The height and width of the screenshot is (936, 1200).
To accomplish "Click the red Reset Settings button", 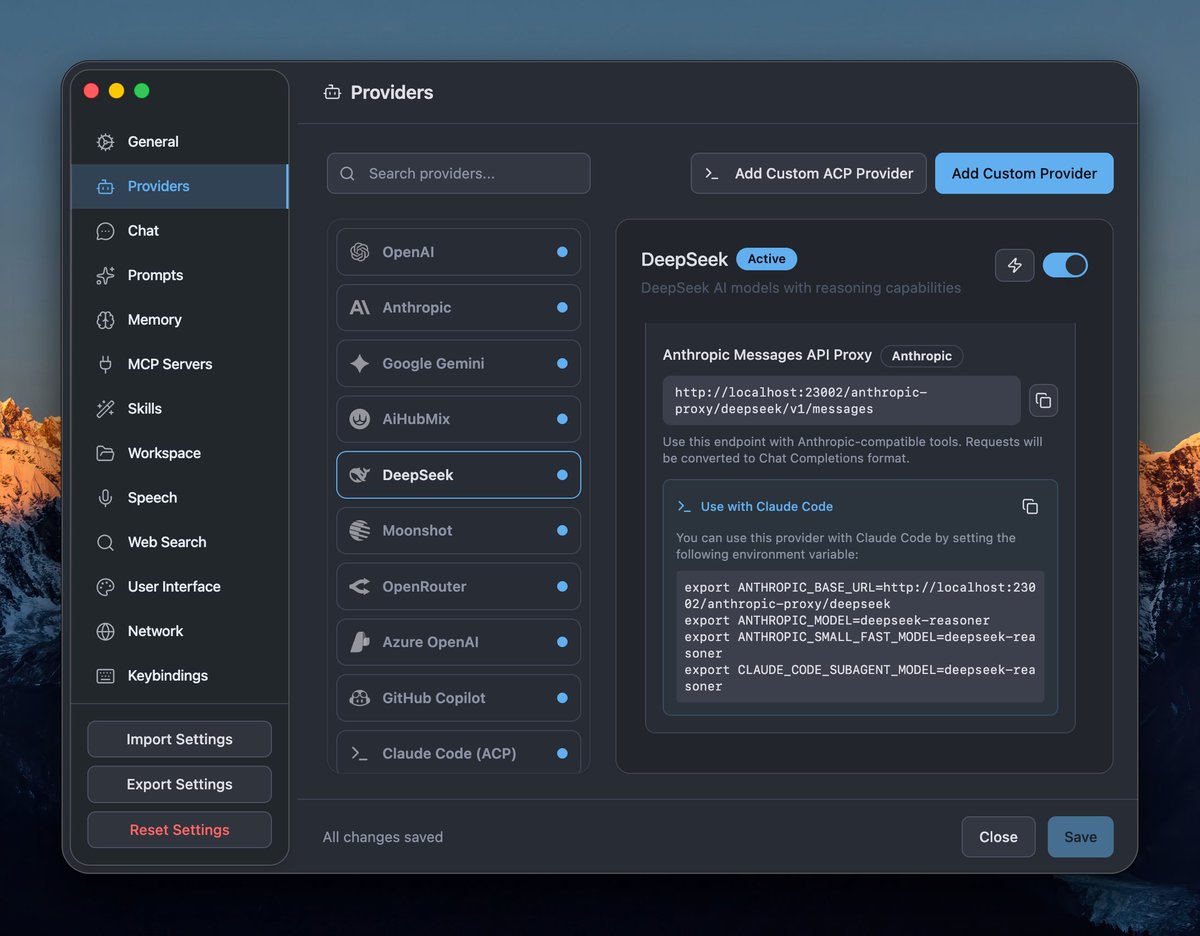I will click(x=180, y=830).
